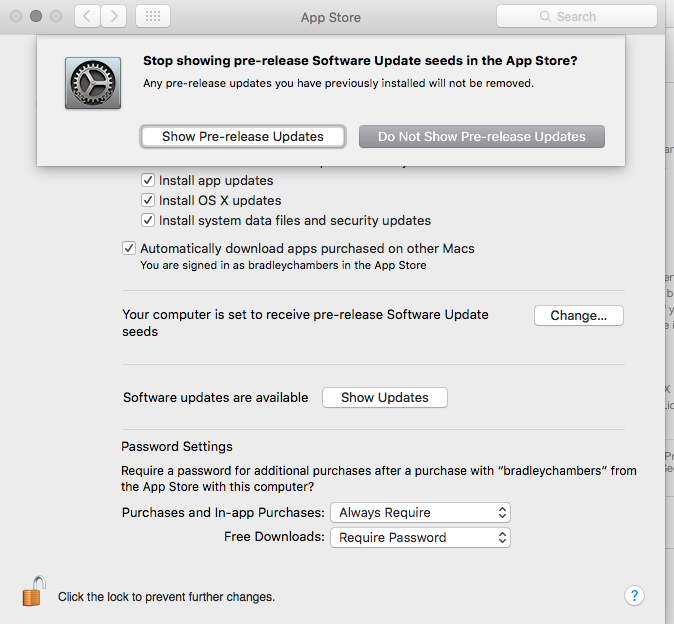The width and height of the screenshot is (674, 624).
Task: Click 'Your computer is set to receive' text
Action: pyautogui.click(x=305, y=323)
